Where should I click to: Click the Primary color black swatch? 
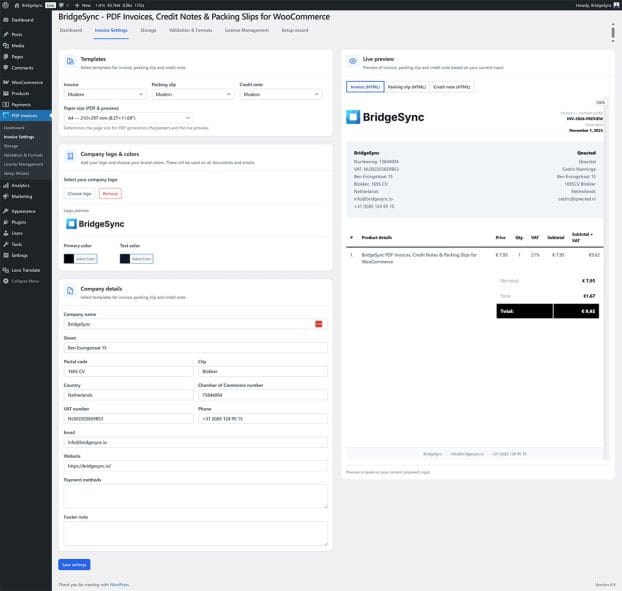pos(69,259)
